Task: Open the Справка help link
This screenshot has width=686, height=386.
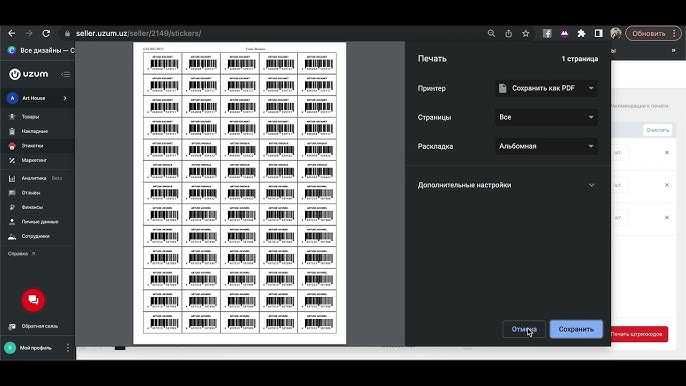Action: 21,253
